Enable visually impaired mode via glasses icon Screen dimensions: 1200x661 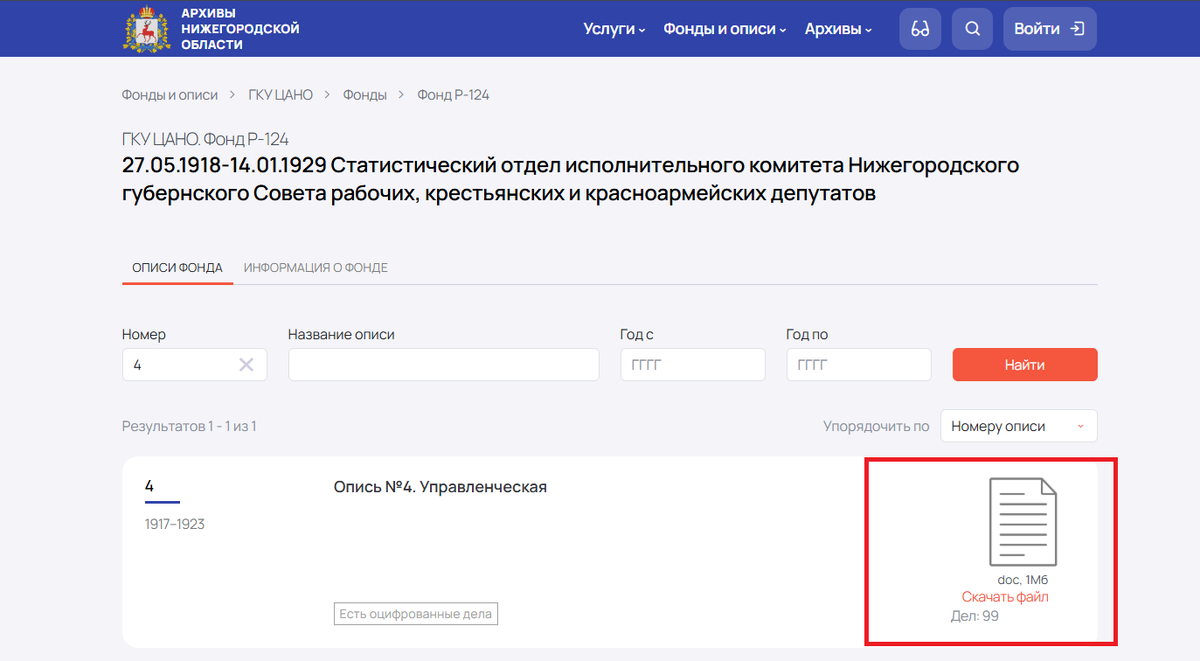tap(919, 28)
